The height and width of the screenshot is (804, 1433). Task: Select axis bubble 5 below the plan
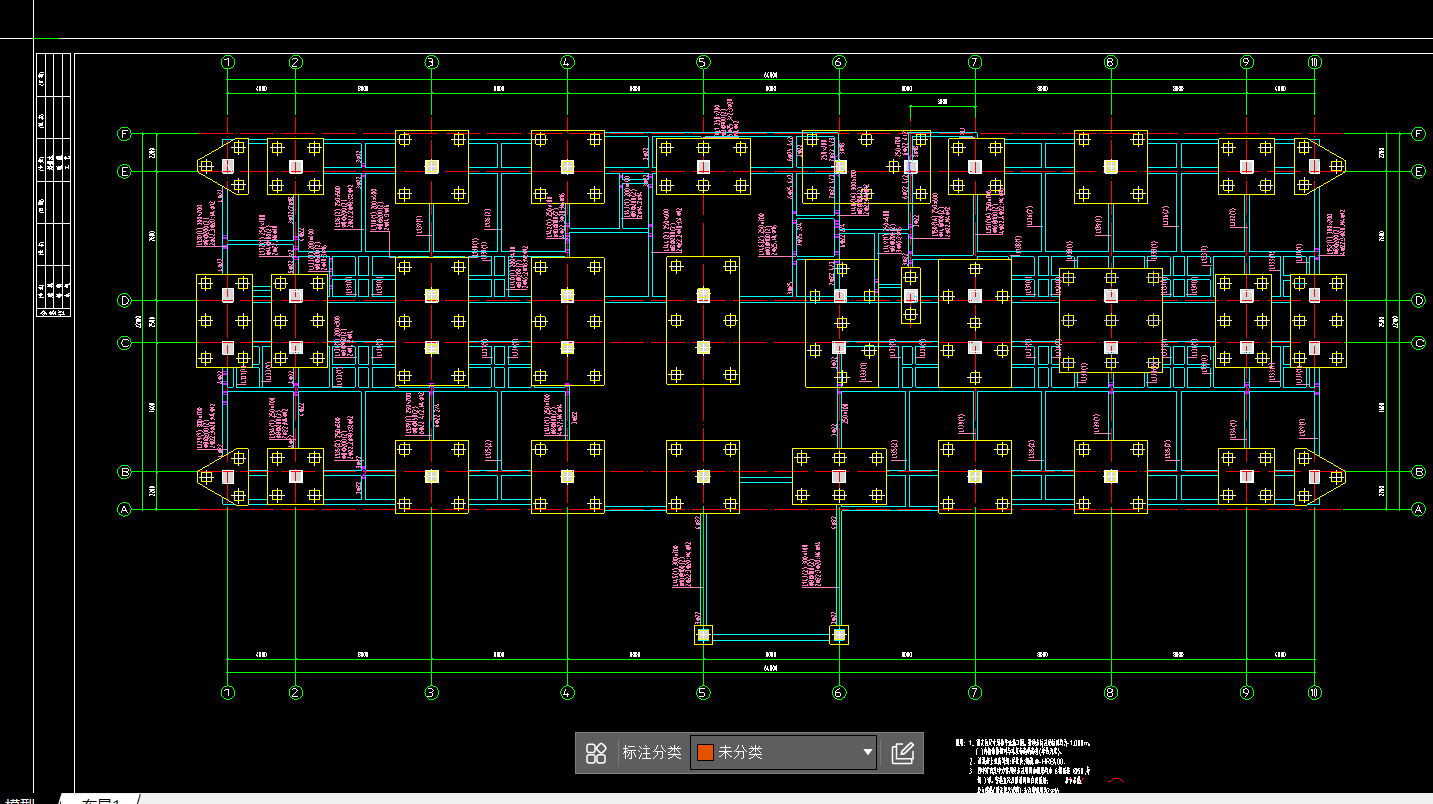(703, 692)
